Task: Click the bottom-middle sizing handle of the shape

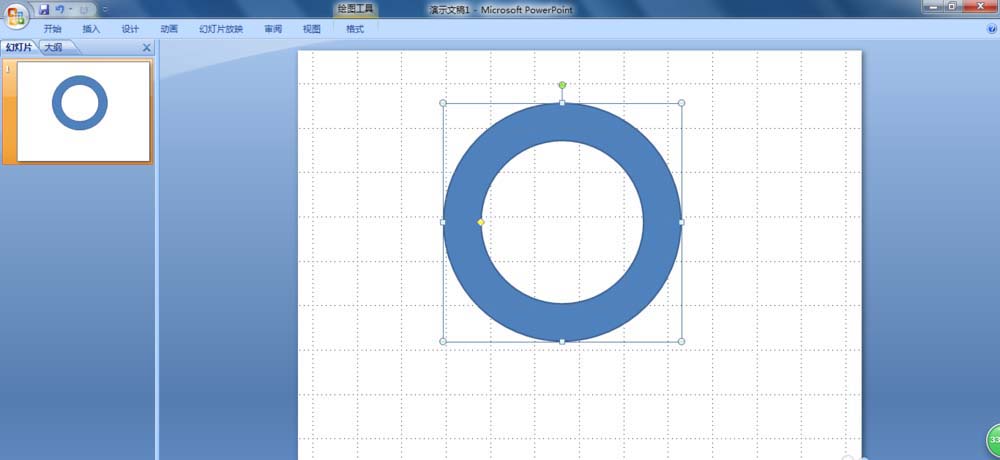Action: coord(562,341)
